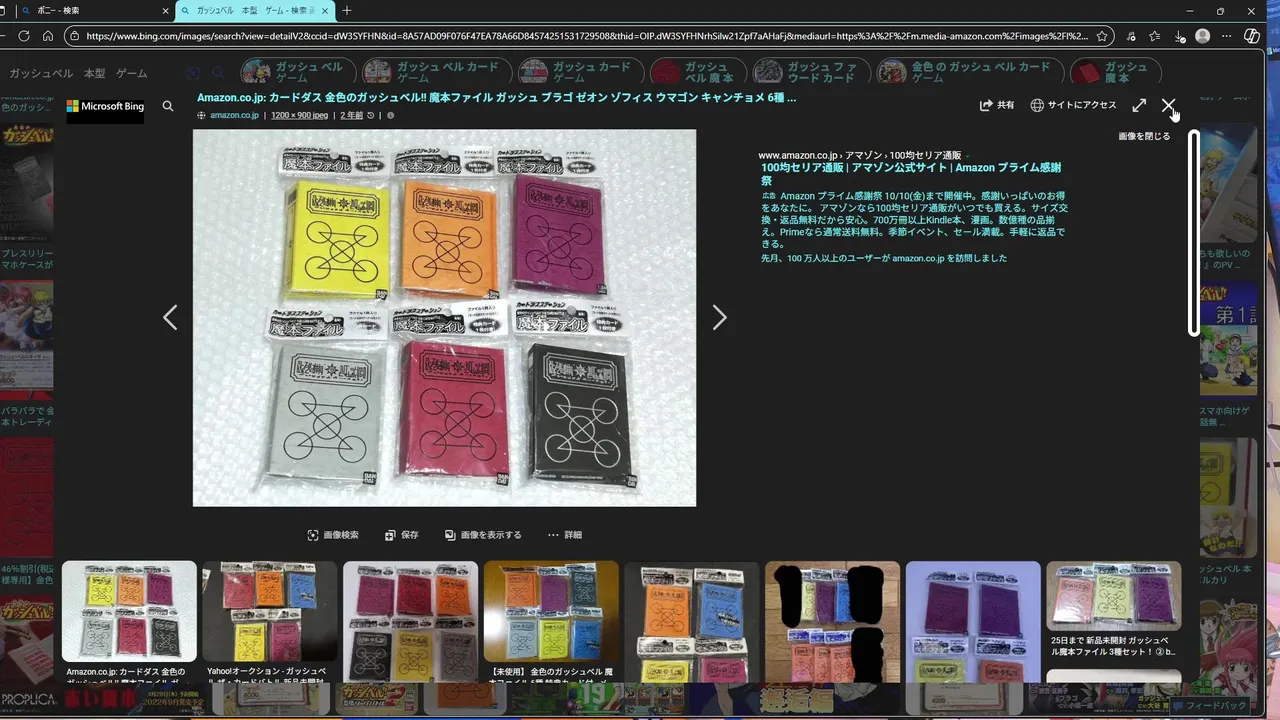
Task: Select third related thumbnail with magenta file
Action: [x=410, y=621]
